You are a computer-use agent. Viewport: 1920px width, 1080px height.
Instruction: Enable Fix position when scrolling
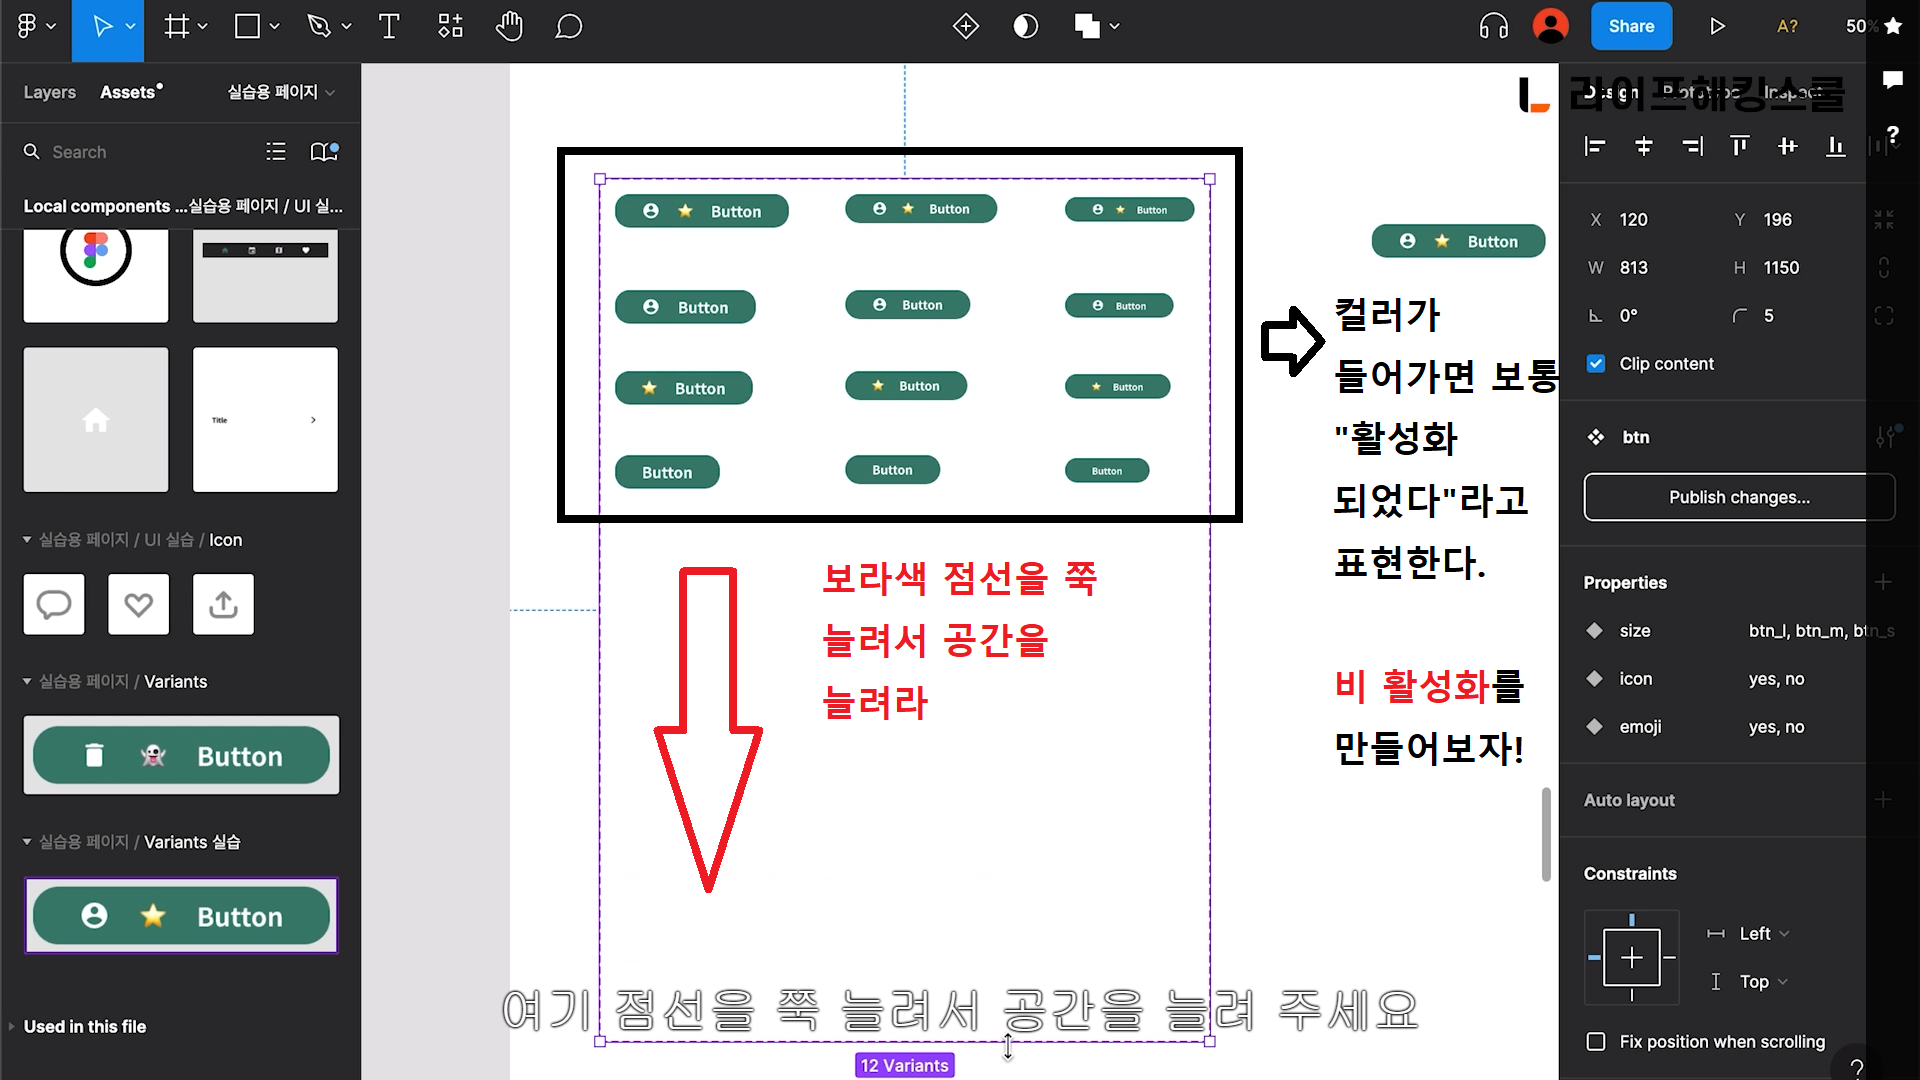tap(1596, 1042)
